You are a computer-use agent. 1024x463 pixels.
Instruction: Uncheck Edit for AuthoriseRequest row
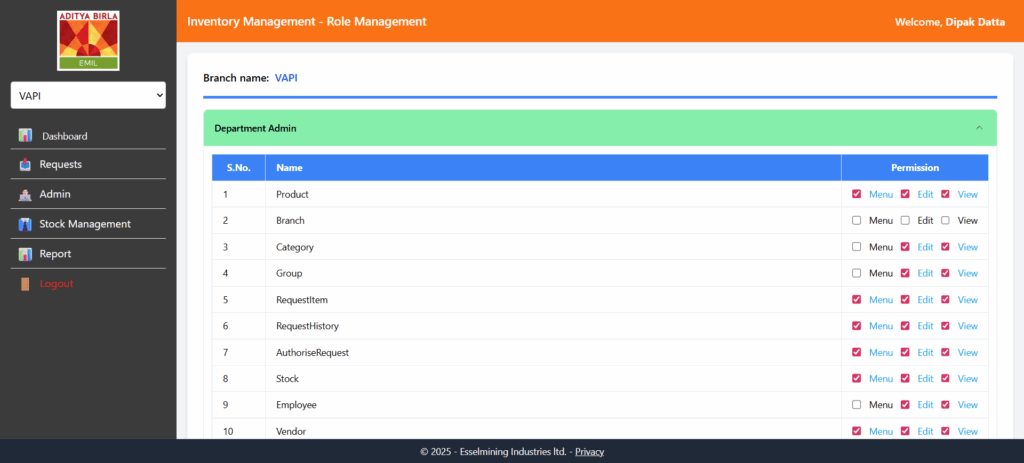coord(905,352)
